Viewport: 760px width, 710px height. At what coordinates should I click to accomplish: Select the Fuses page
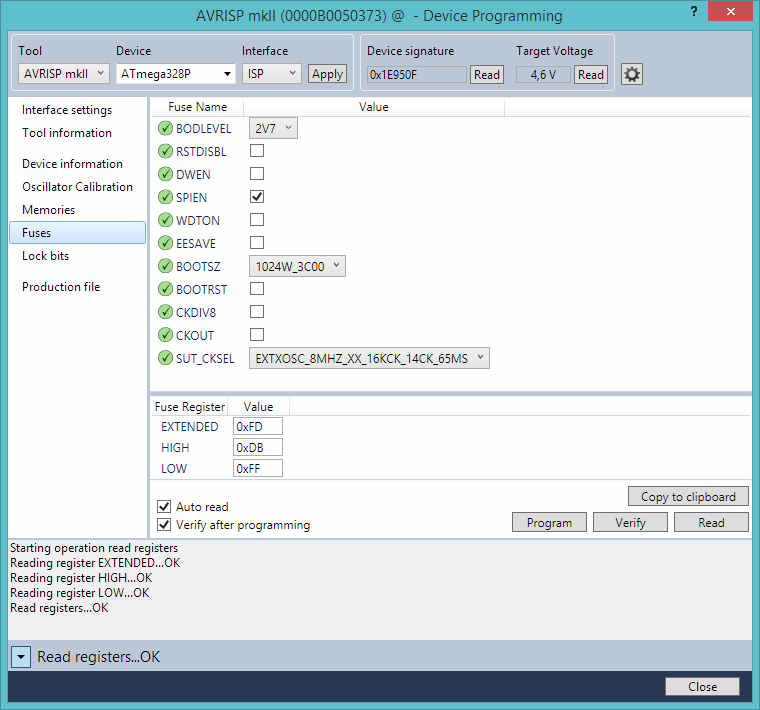click(x=78, y=233)
